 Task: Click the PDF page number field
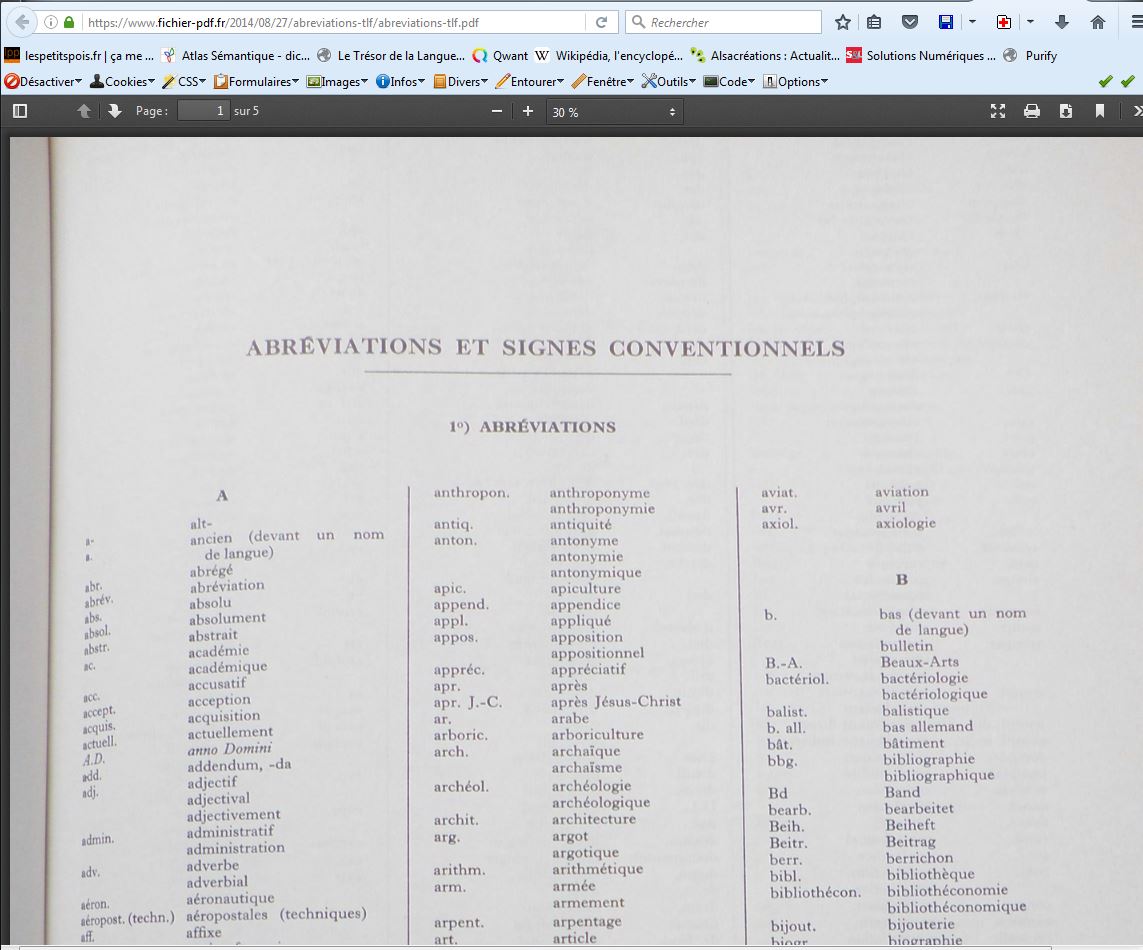[x=203, y=111]
